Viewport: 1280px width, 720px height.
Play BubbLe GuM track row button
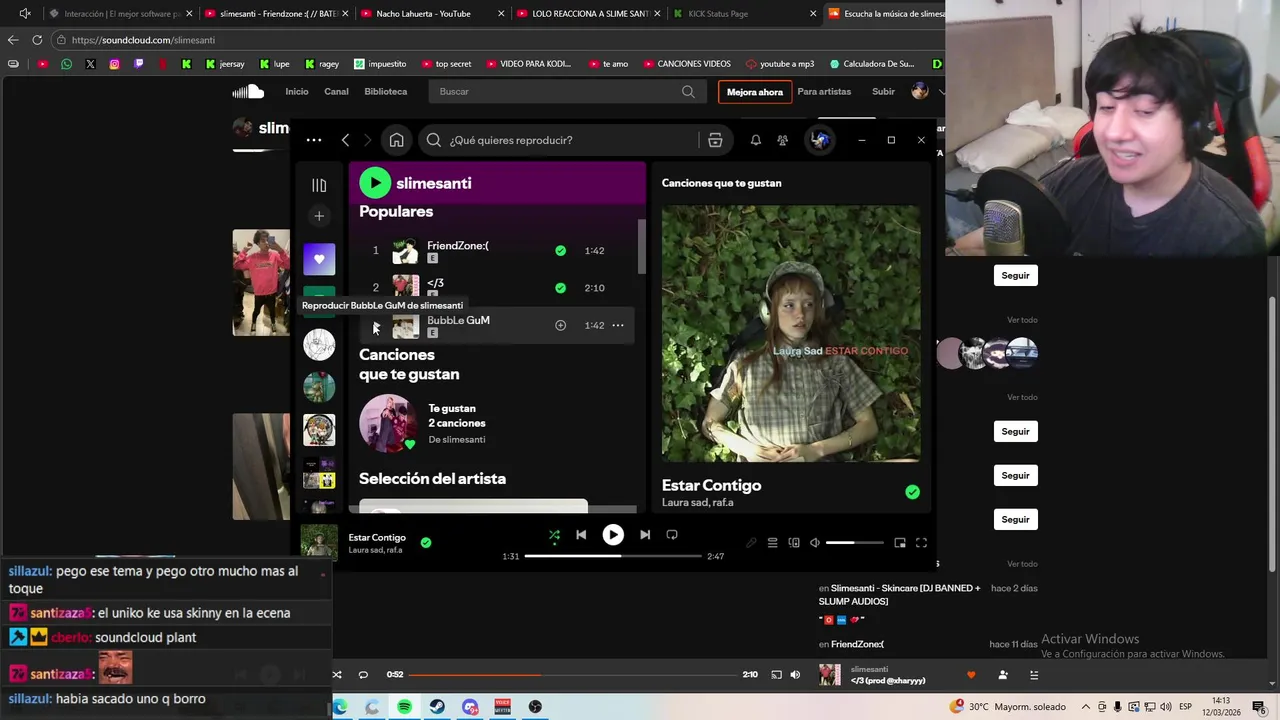[376, 326]
